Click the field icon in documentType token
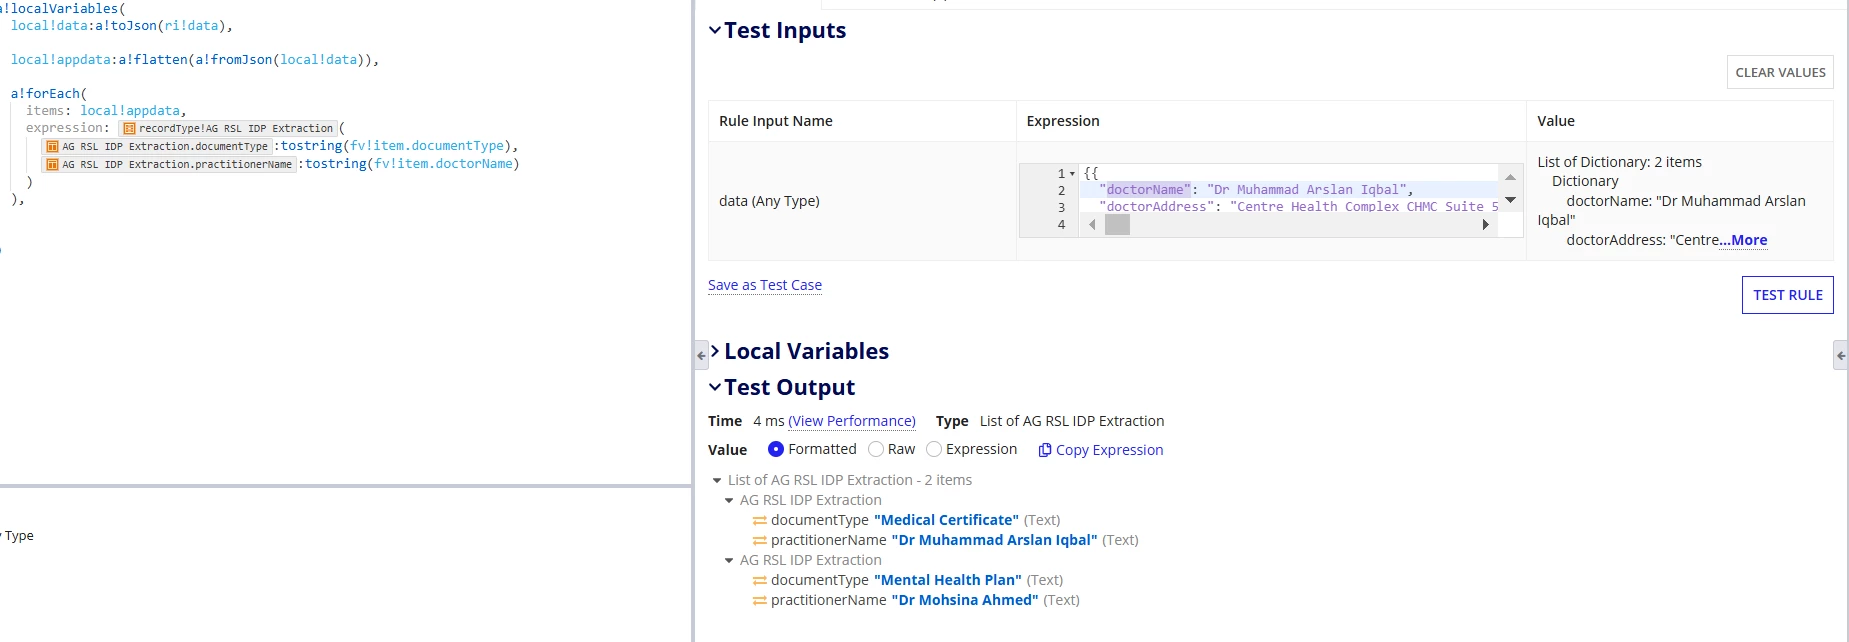This screenshot has height=642, width=1849. tap(53, 147)
